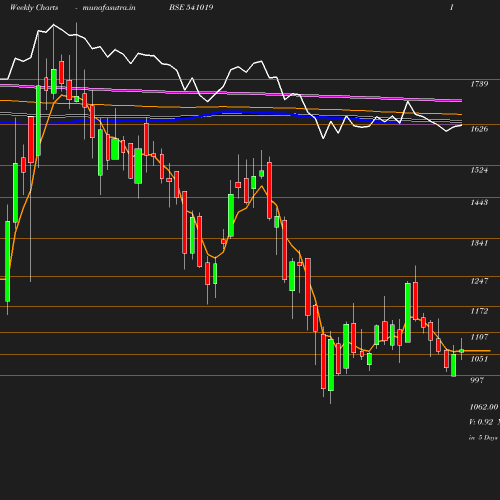The image size is (500, 500).
Task: Click the 1172 price axis label
Action: coord(479,311)
